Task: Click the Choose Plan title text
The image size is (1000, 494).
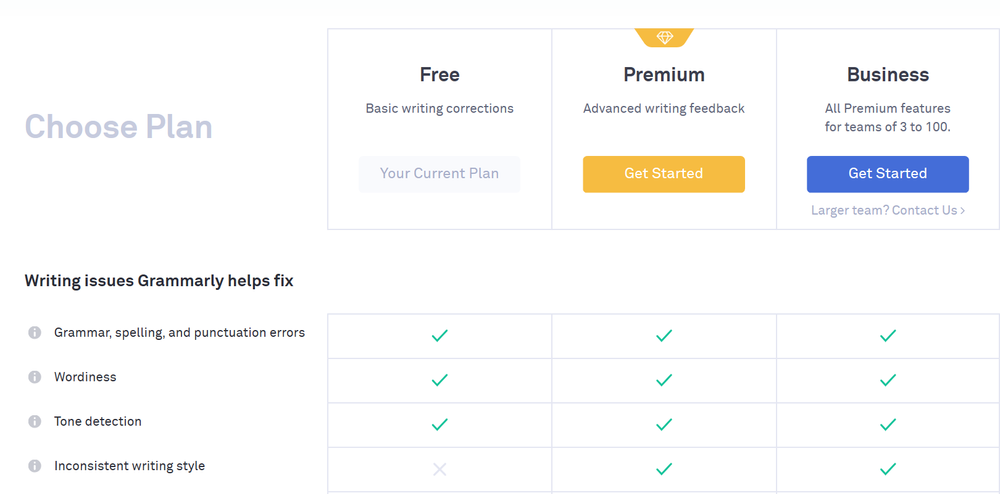Action: 118,127
